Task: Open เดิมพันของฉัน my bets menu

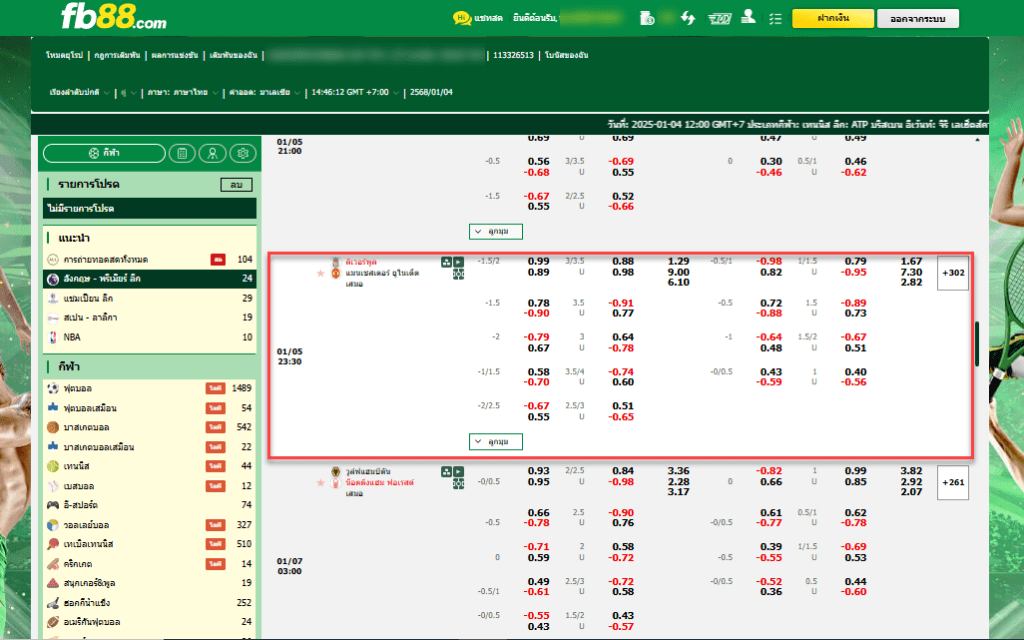Action: click(x=233, y=56)
